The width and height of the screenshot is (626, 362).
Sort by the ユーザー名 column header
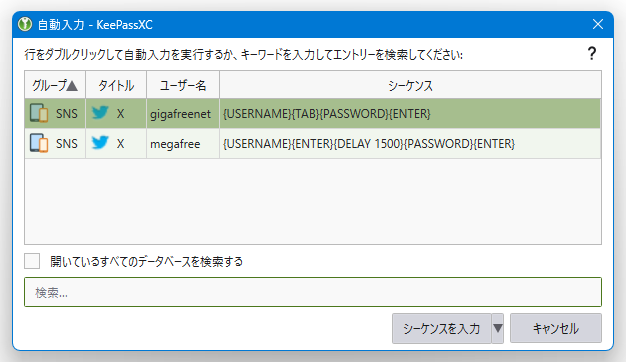click(x=183, y=85)
